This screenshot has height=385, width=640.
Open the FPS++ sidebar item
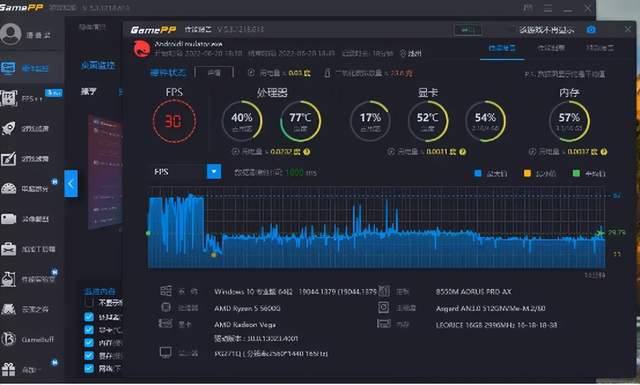click(31, 98)
